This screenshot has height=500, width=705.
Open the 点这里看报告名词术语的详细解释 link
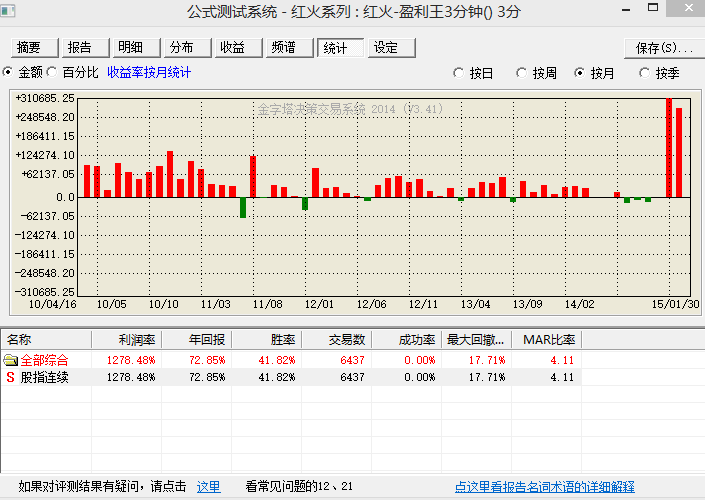click(x=544, y=487)
